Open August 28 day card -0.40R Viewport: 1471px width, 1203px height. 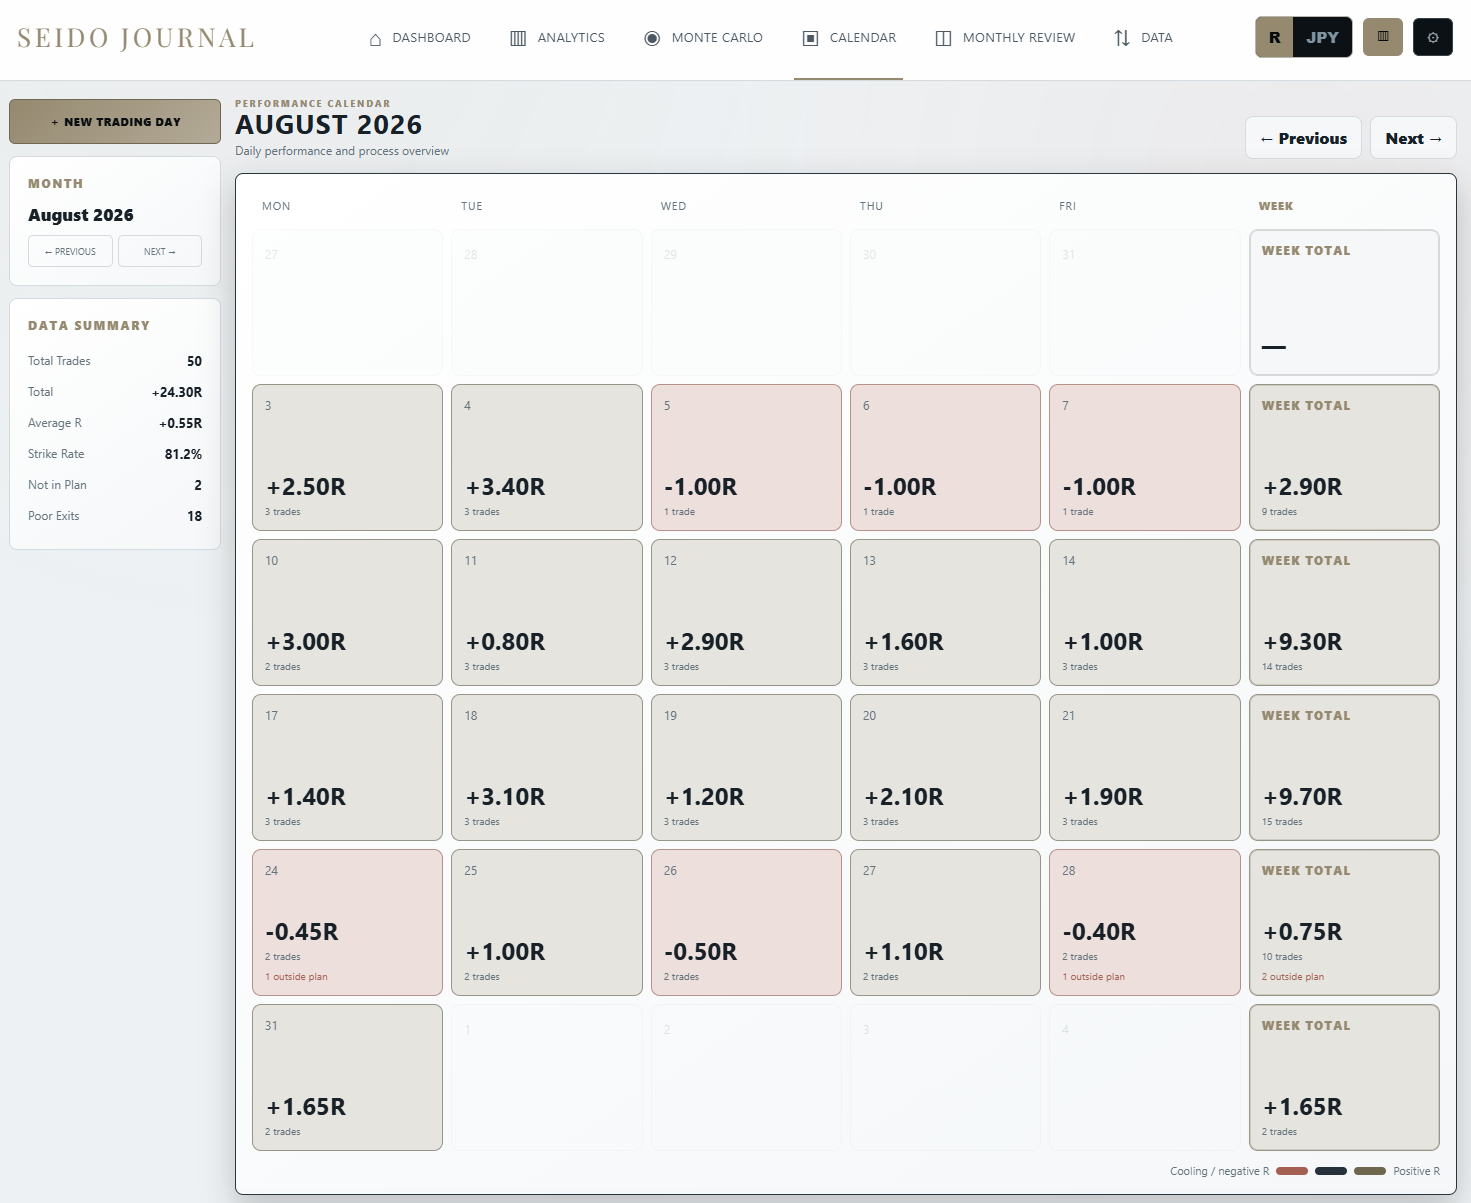(x=1145, y=922)
